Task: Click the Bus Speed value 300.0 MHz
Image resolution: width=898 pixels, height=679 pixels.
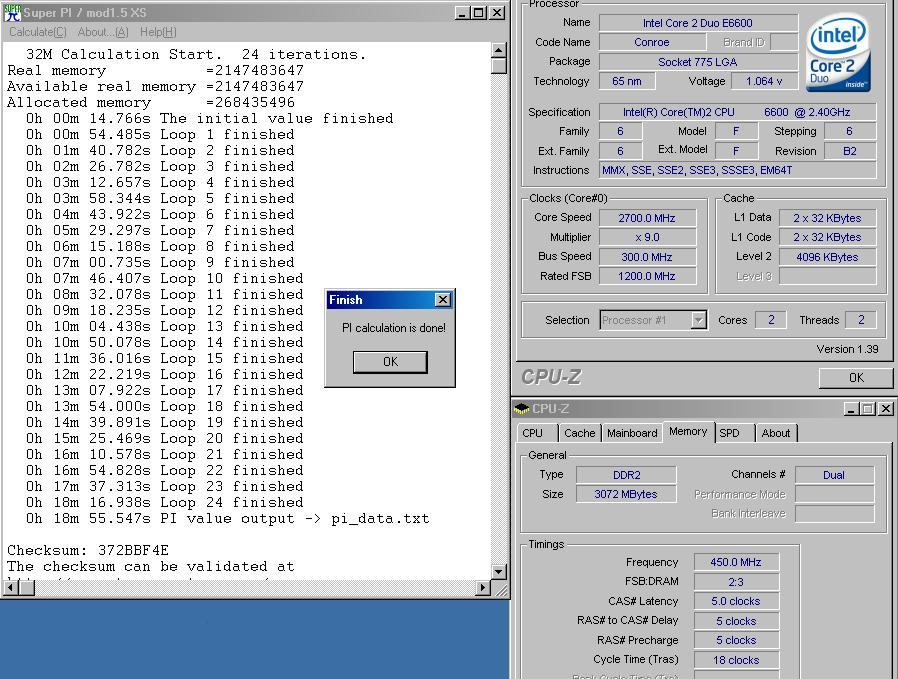Action: tap(647, 257)
